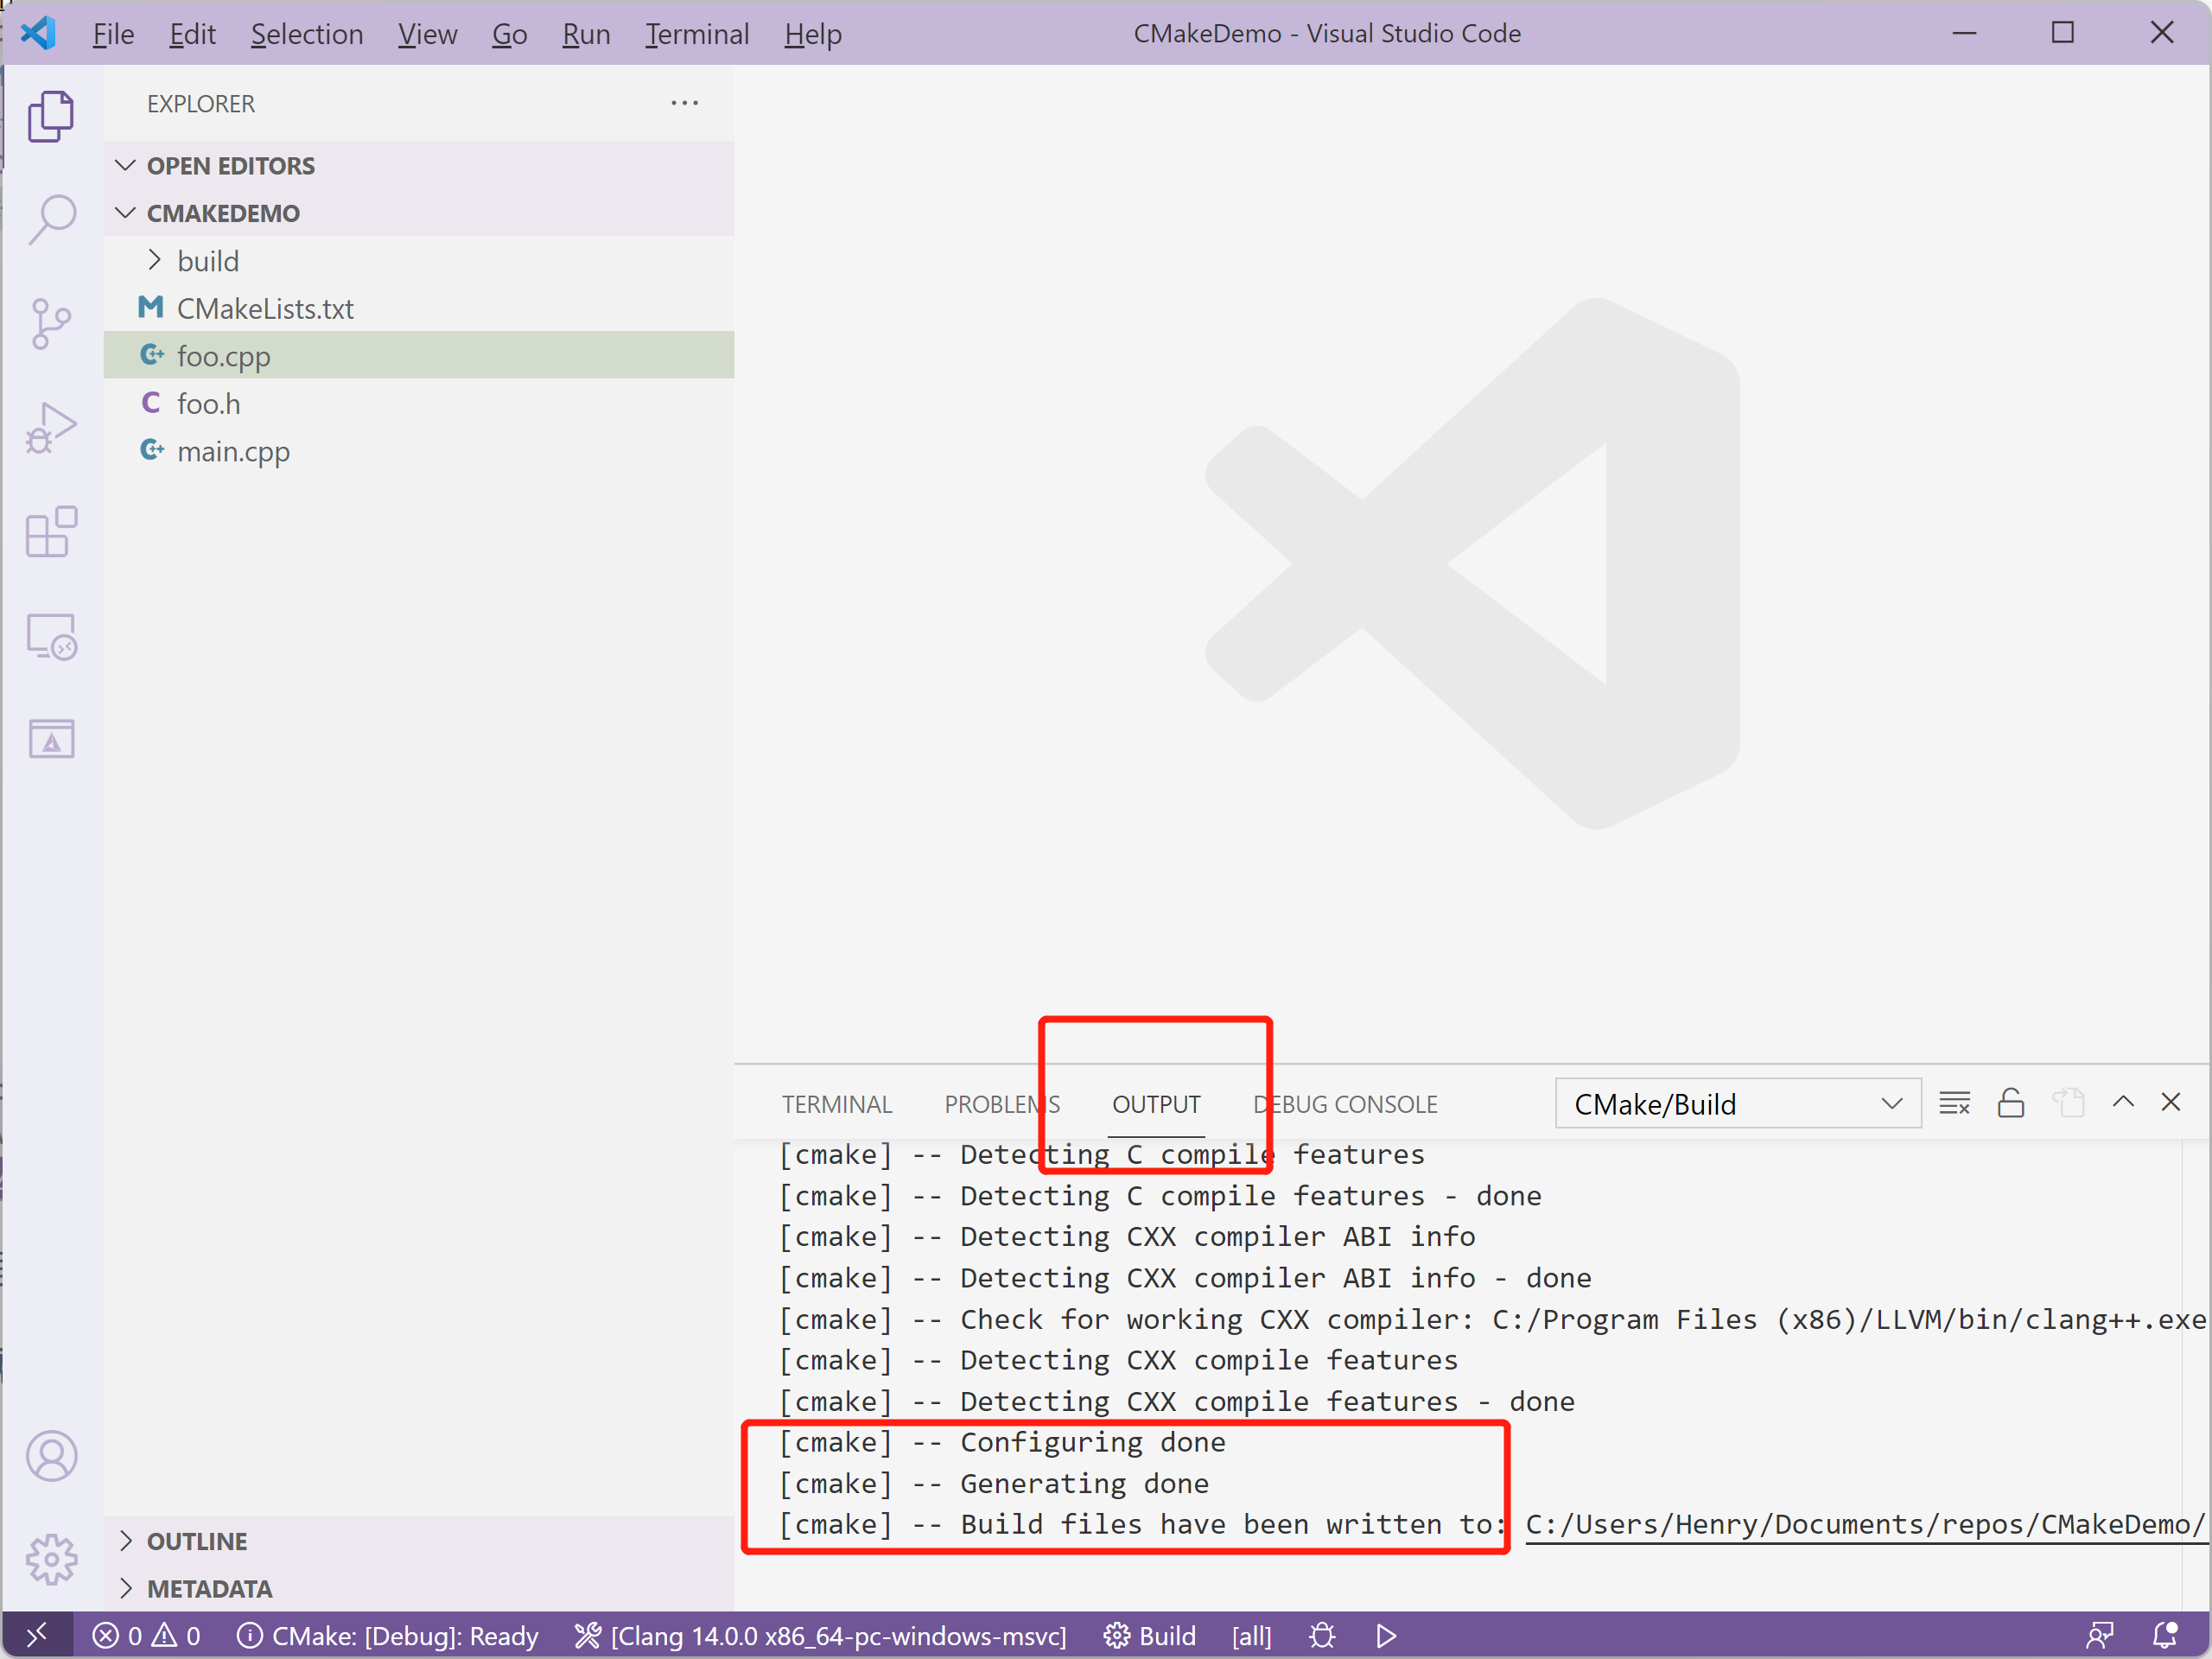This screenshot has height=1659, width=2212.
Task: Open the Edit menu
Action: 192,34
